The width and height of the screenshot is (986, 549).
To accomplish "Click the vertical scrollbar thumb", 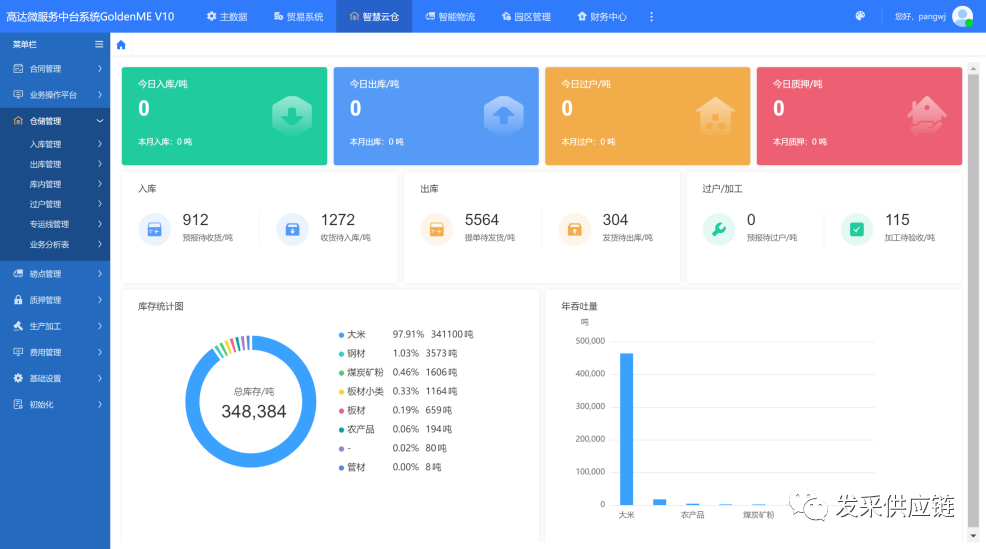I will coord(973,301).
